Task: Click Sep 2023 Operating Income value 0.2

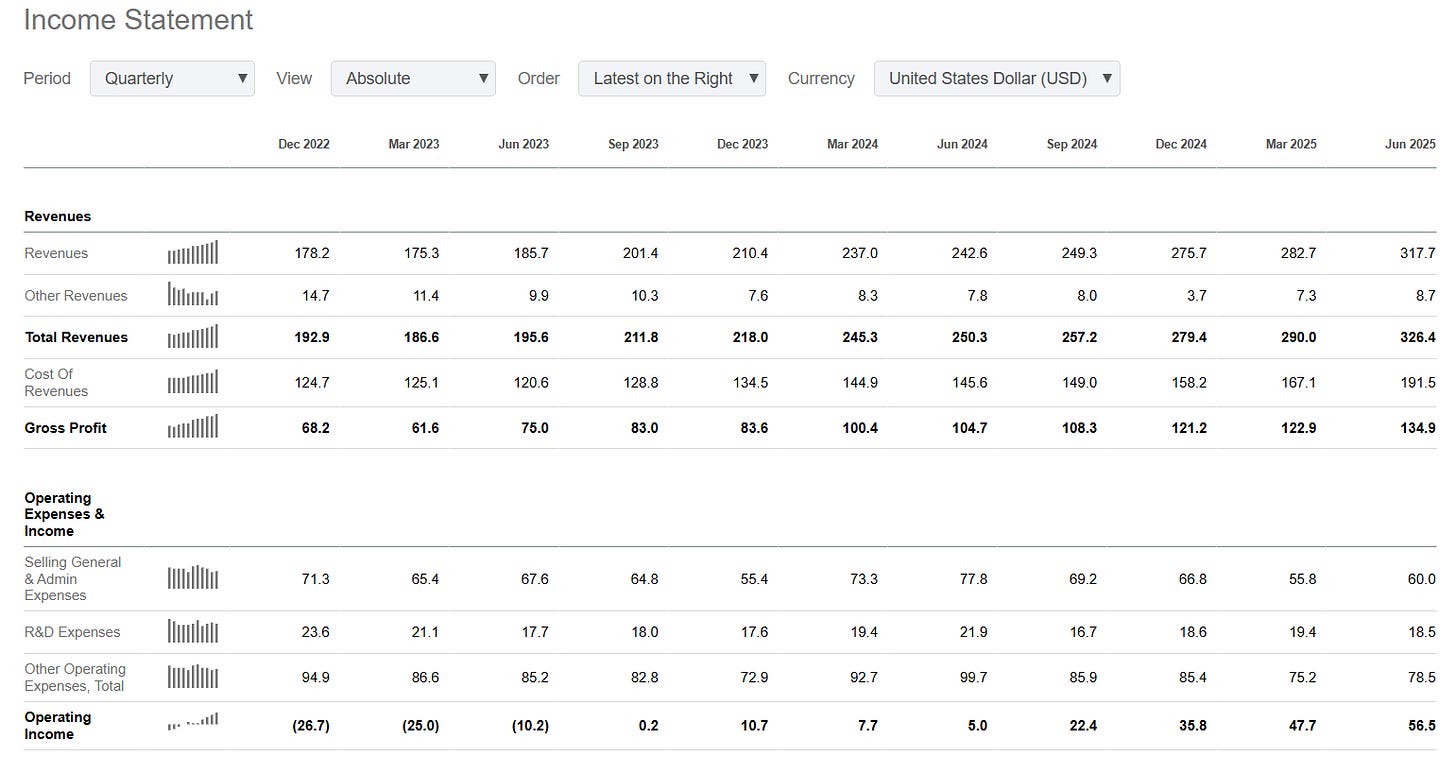Action: click(648, 725)
